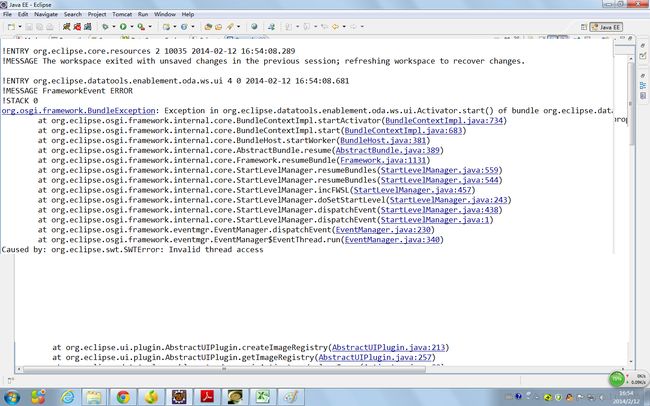650x406 pixels.
Task: Click the task list icon in right trim
Action: tap(643, 55)
